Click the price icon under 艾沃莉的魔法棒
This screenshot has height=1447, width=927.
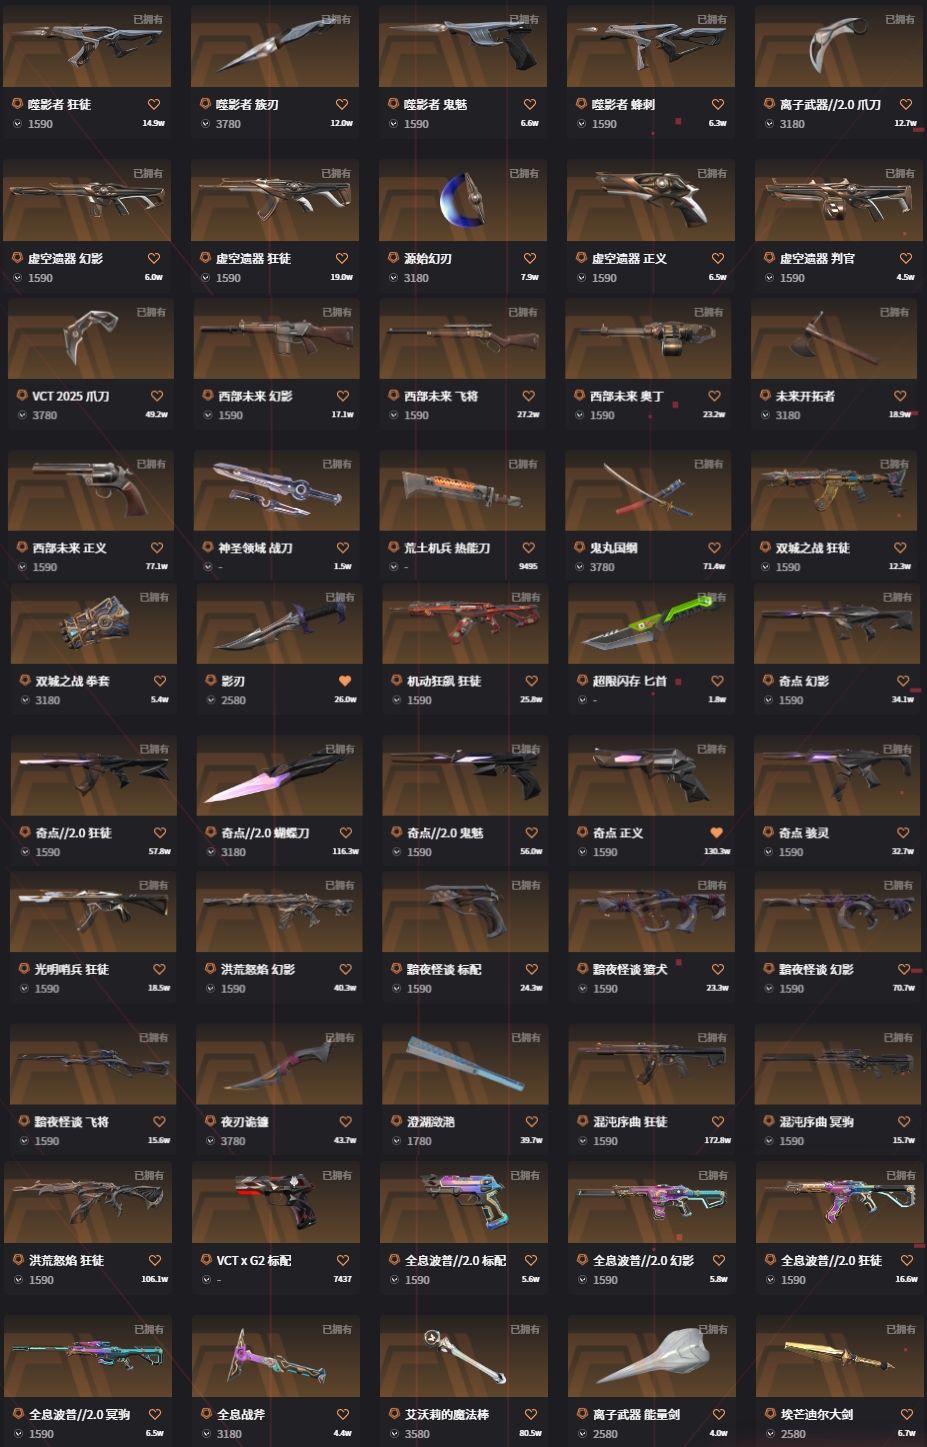point(394,1433)
